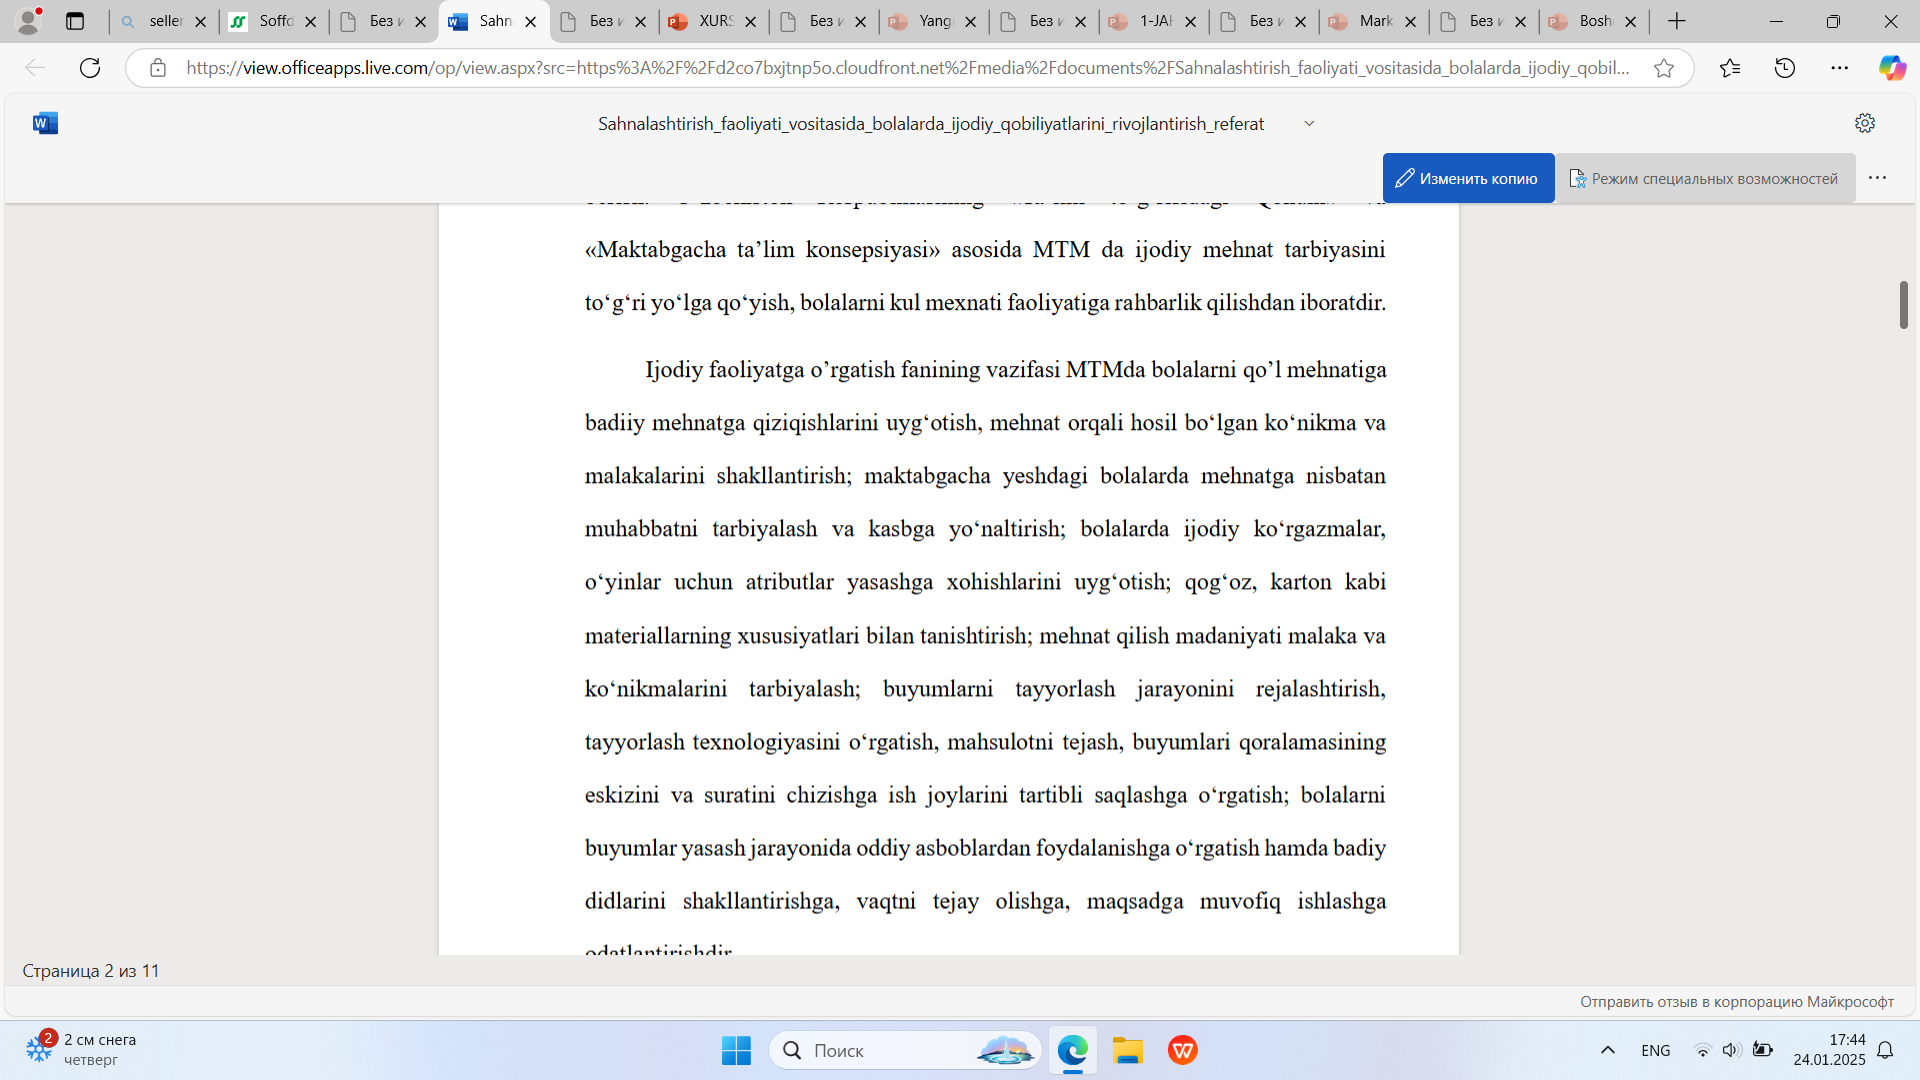Click the document vertical scrollbar thumb
Image resolution: width=1920 pixels, height=1080 pixels.
tap(1904, 305)
